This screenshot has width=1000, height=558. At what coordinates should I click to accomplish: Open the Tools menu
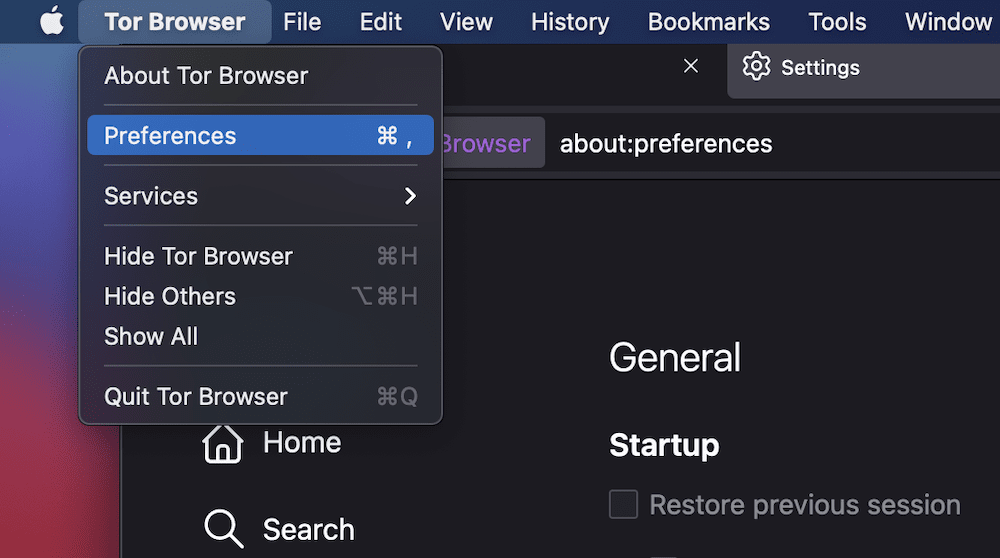(837, 22)
